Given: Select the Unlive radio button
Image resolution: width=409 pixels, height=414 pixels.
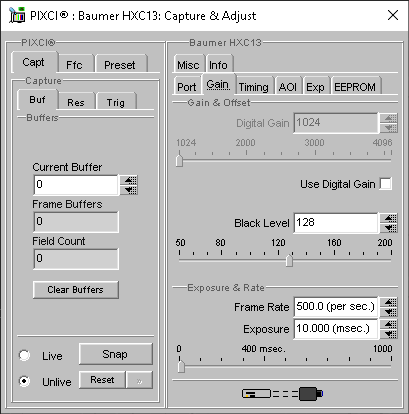Looking at the screenshot, I should coord(24,381).
